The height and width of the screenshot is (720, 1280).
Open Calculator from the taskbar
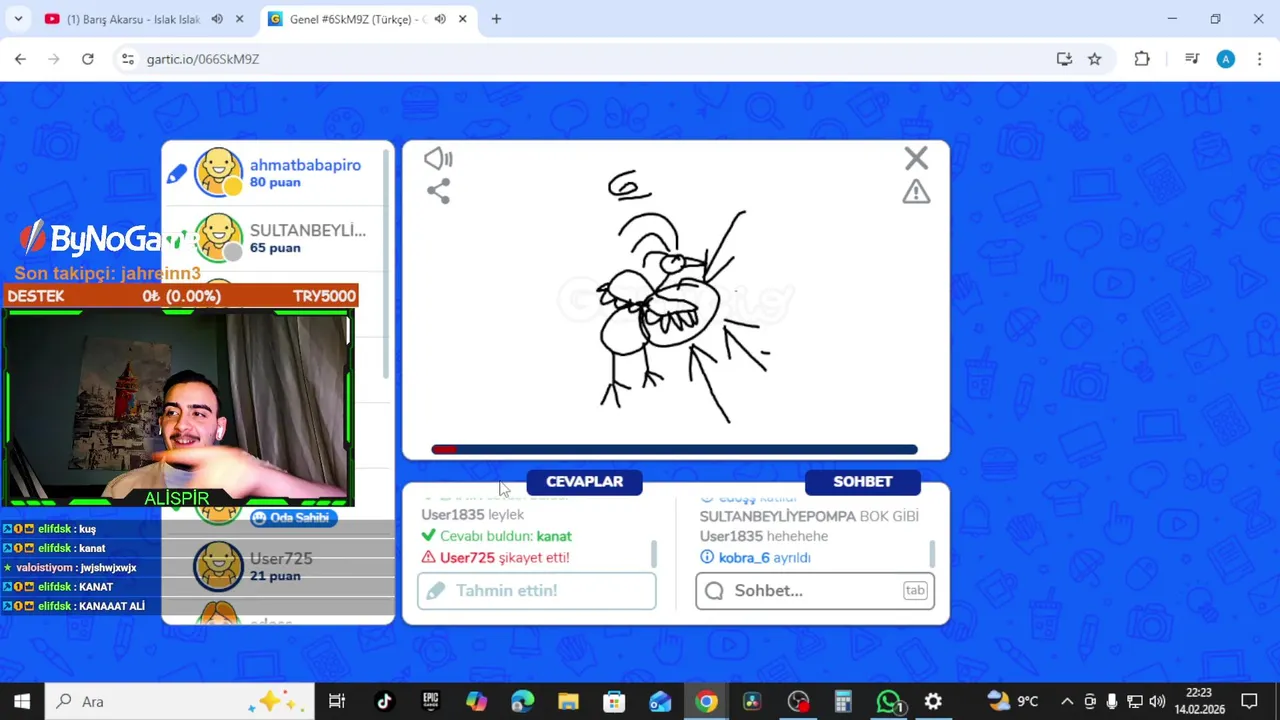[843, 701]
